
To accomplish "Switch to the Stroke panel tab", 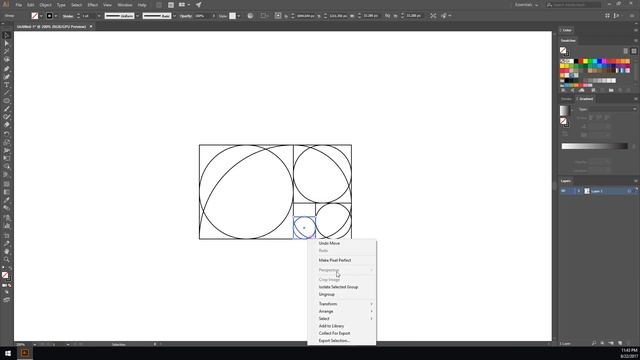I will tap(566, 99).
